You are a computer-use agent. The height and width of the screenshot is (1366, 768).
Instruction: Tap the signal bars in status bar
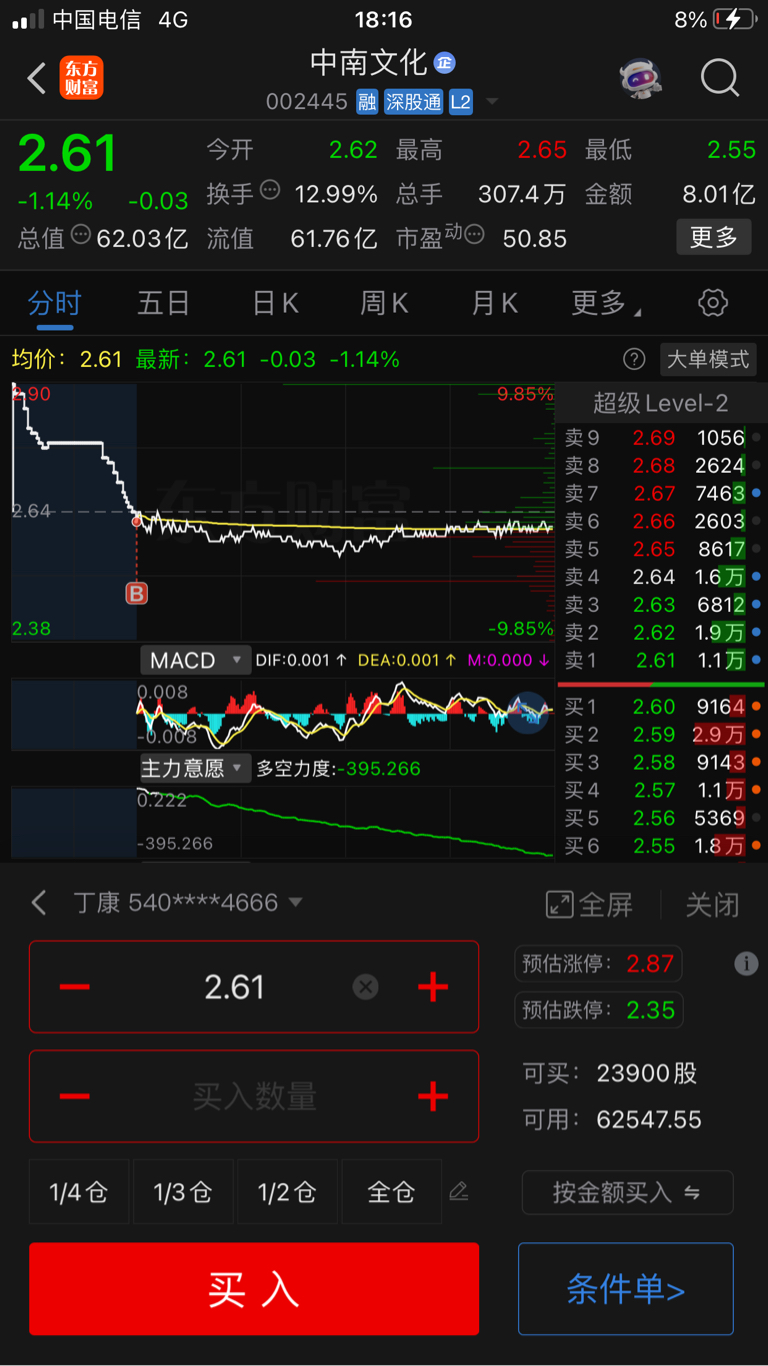27,19
